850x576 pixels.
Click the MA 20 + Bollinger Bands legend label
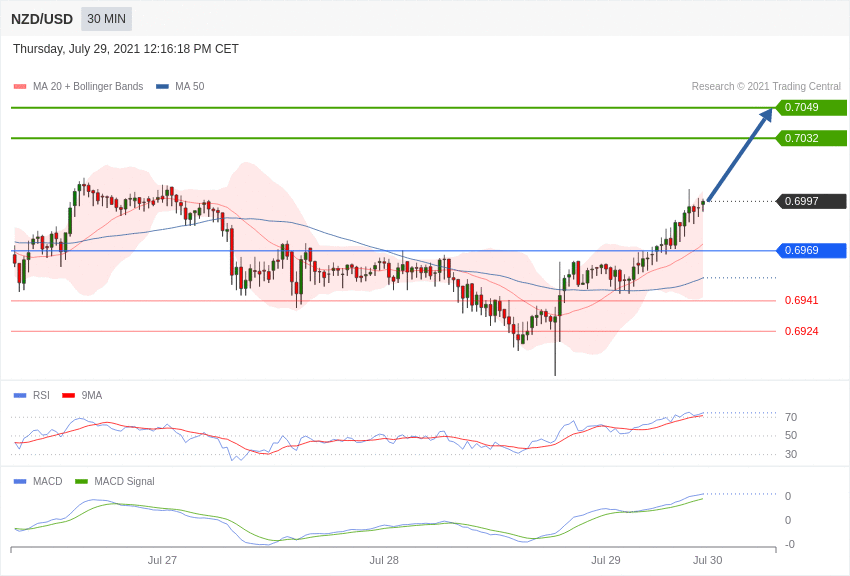click(x=88, y=86)
